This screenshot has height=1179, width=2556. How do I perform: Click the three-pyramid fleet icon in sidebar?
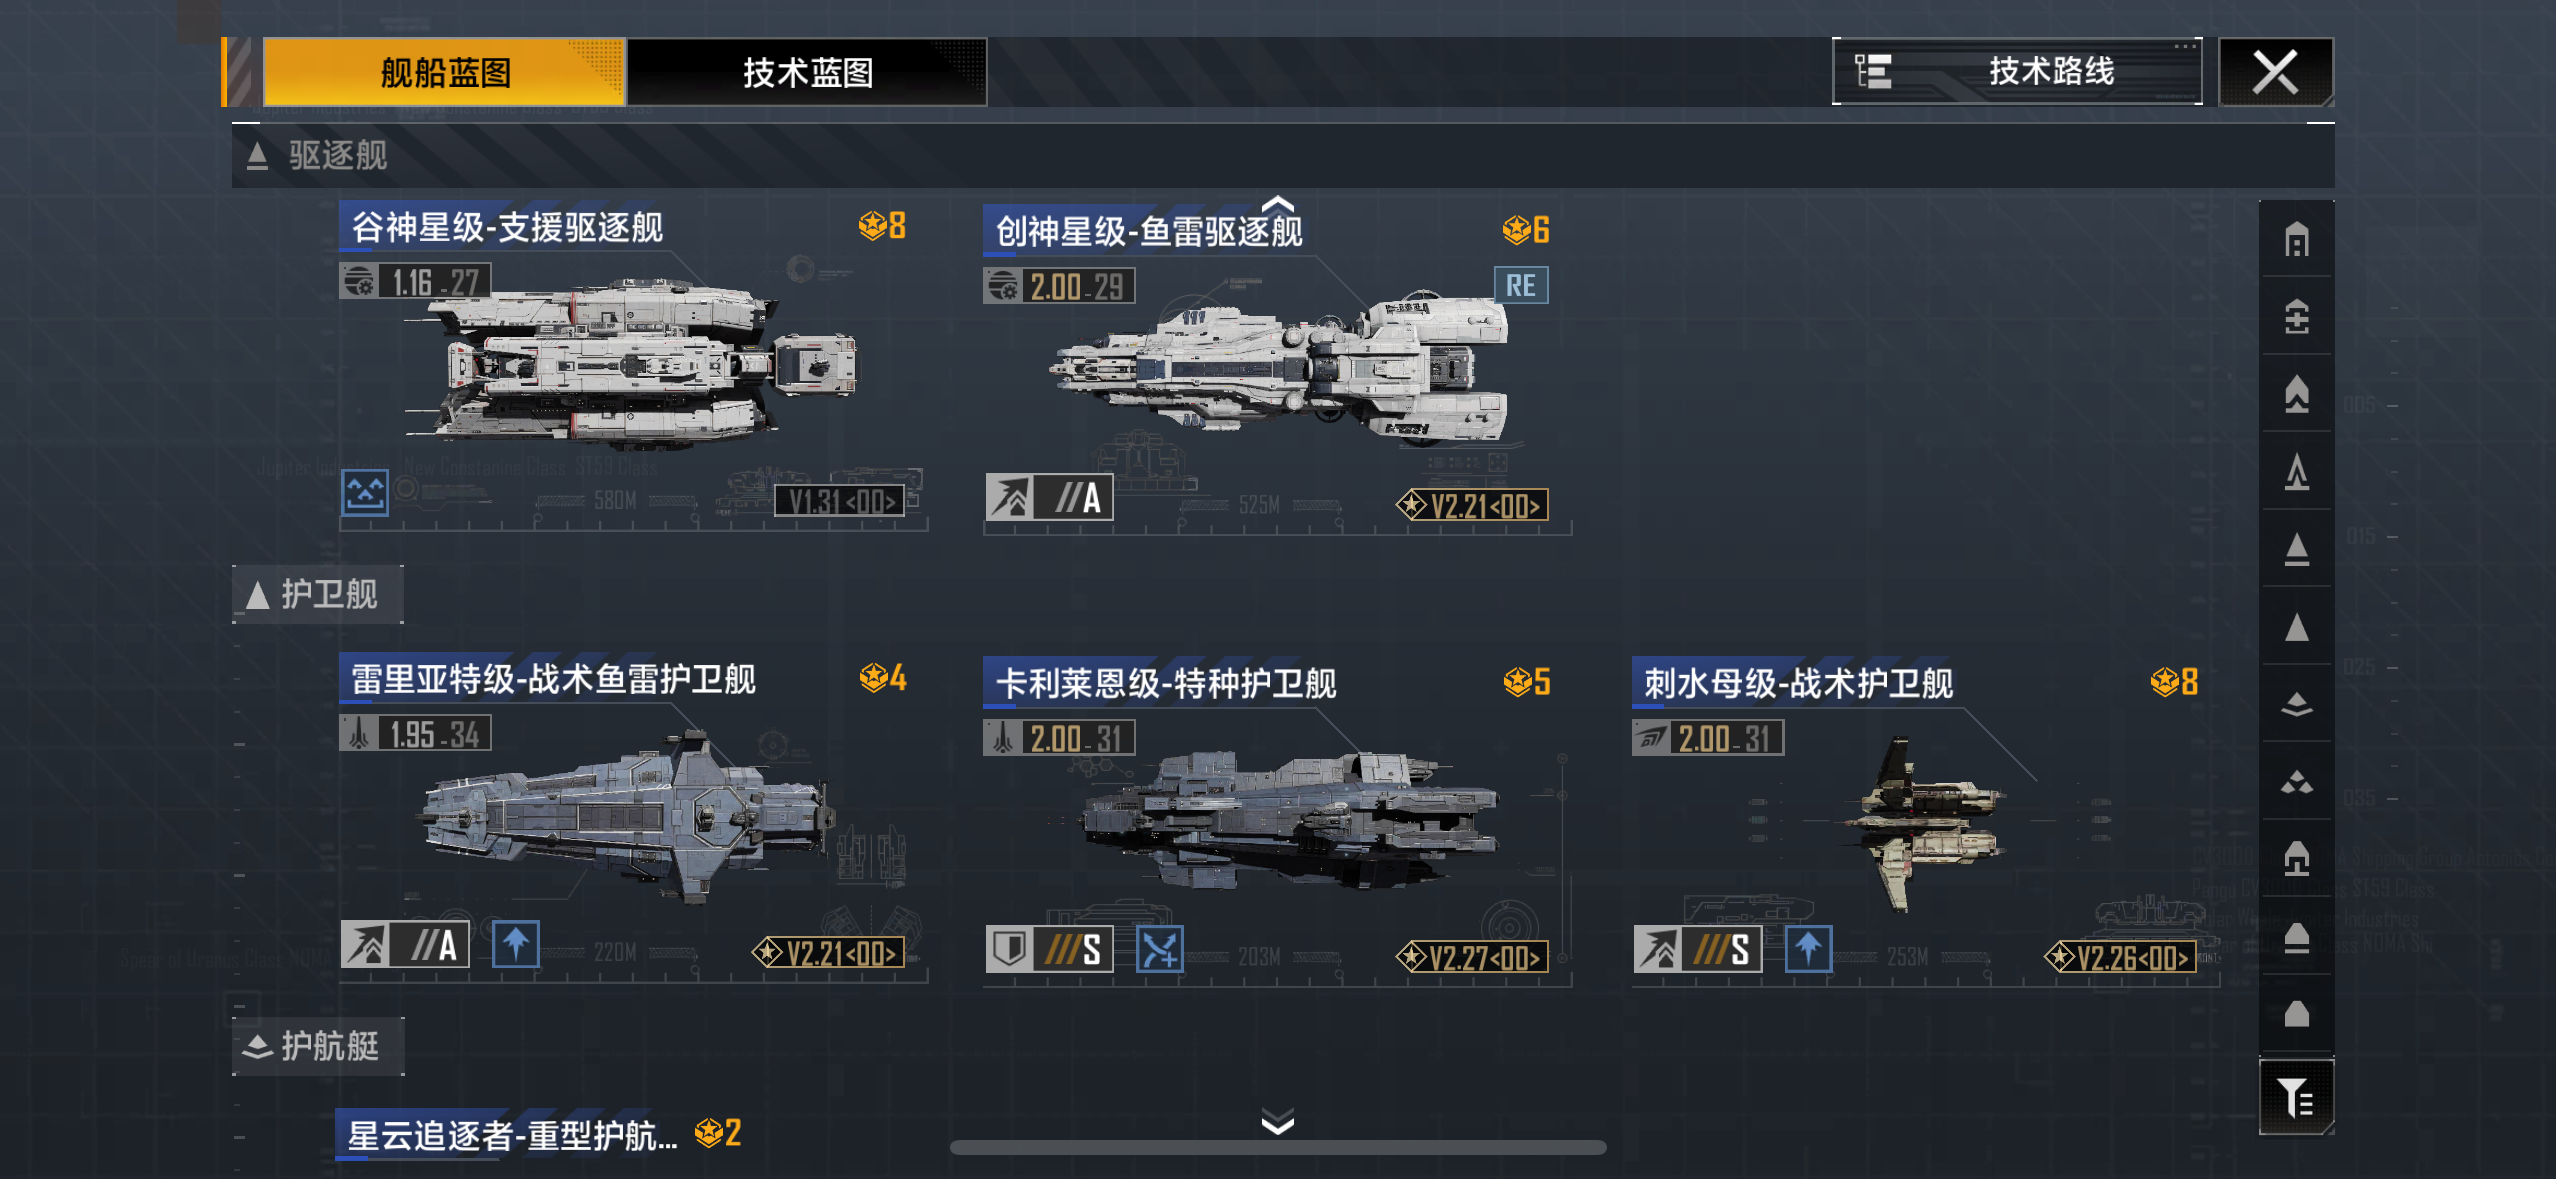click(x=2297, y=782)
